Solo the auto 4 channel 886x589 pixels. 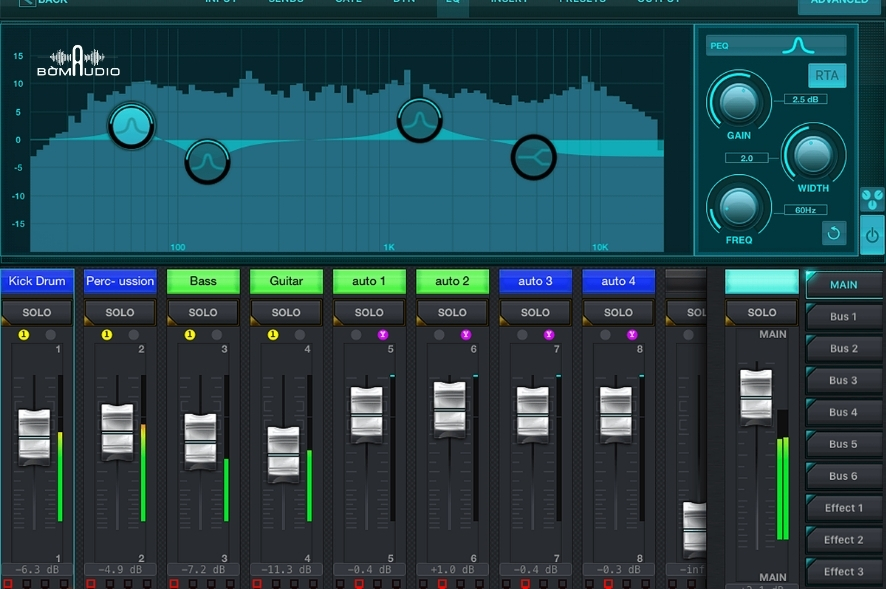click(618, 313)
